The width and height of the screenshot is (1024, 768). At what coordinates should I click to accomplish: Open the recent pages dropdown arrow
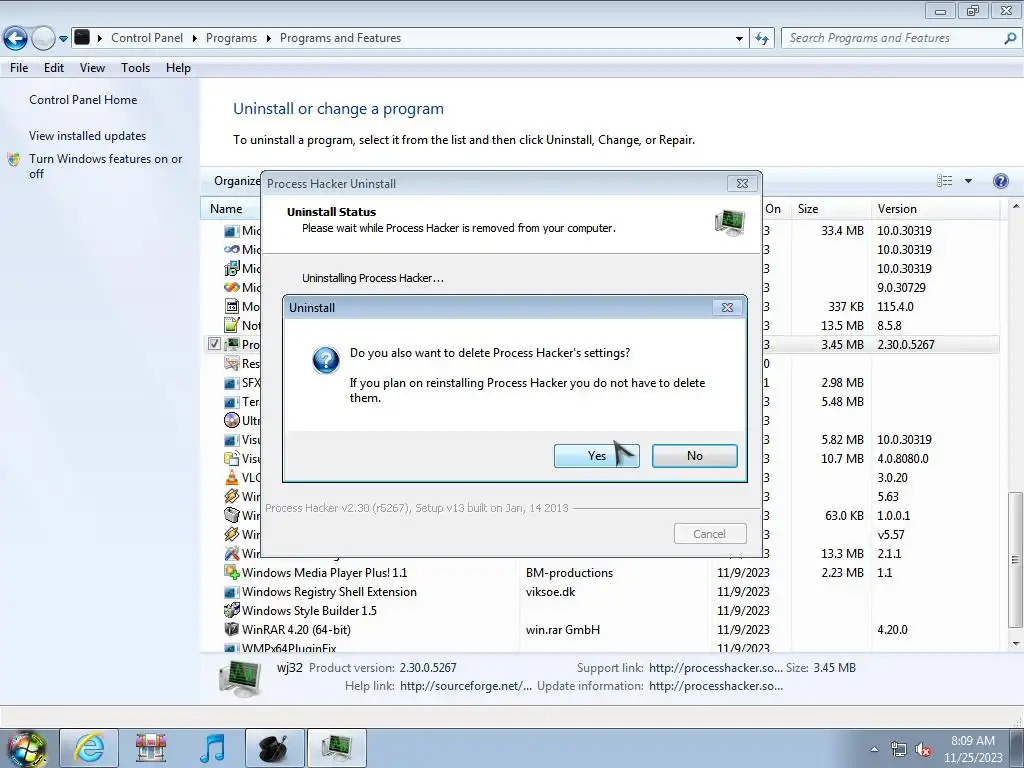pyautogui.click(x=63, y=39)
